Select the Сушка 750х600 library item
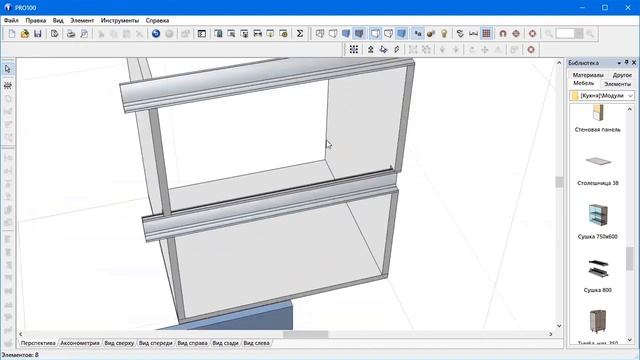This screenshot has width=640, height=360. tap(598, 221)
